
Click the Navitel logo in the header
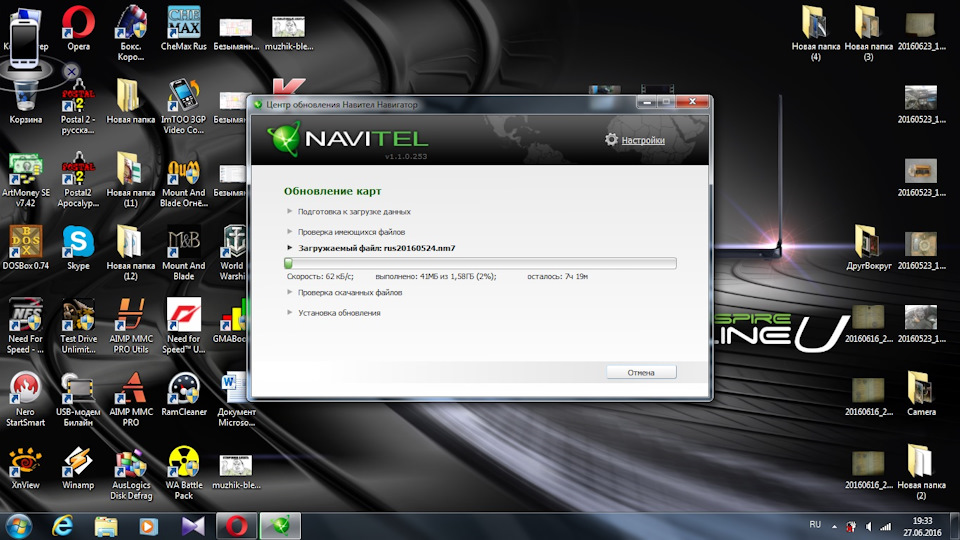[347, 139]
